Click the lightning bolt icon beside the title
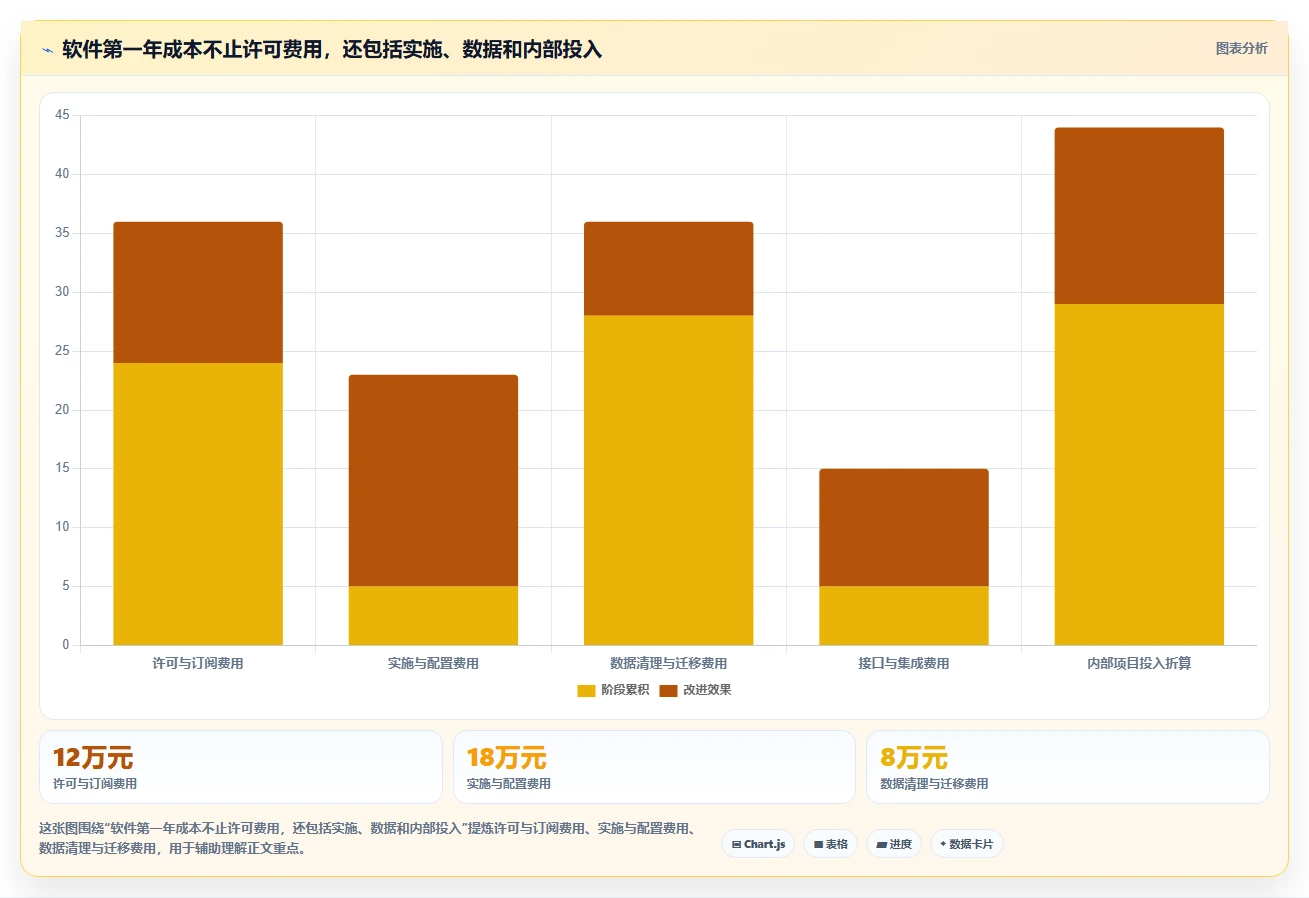The height and width of the screenshot is (898, 1309). (x=47, y=49)
